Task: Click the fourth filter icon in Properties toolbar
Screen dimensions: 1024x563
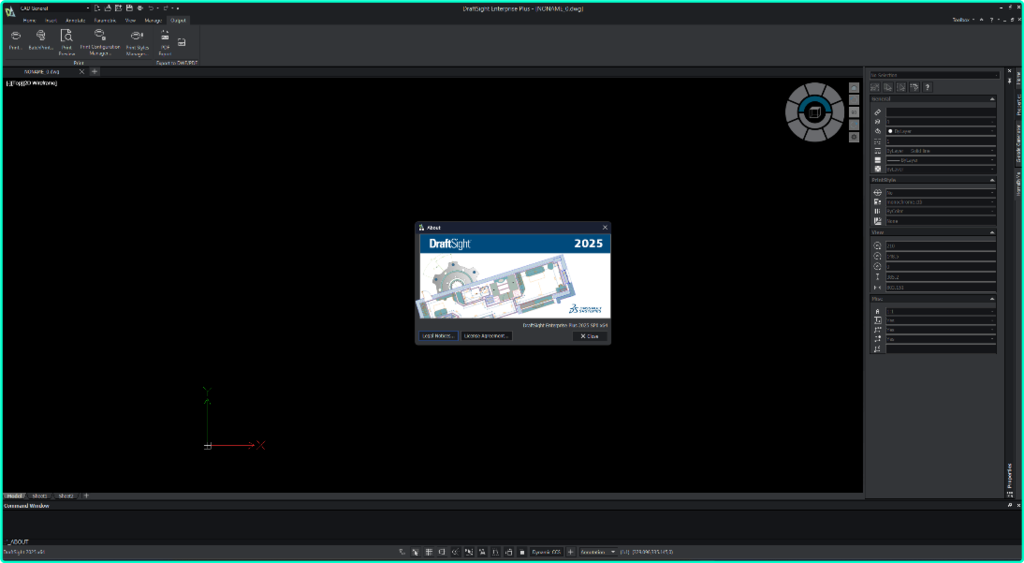Action: click(914, 87)
